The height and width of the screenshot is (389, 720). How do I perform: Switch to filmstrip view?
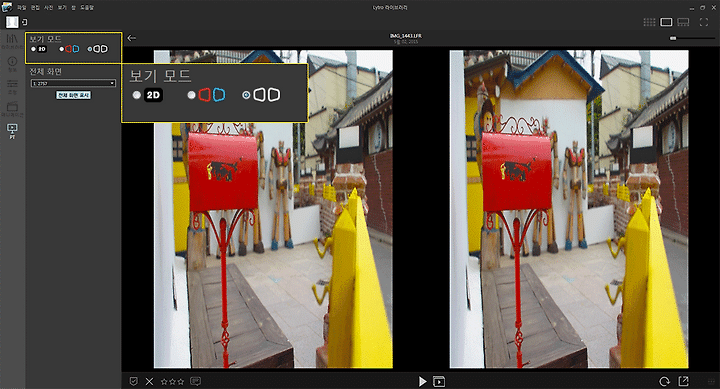pyautogui.click(x=683, y=22)
